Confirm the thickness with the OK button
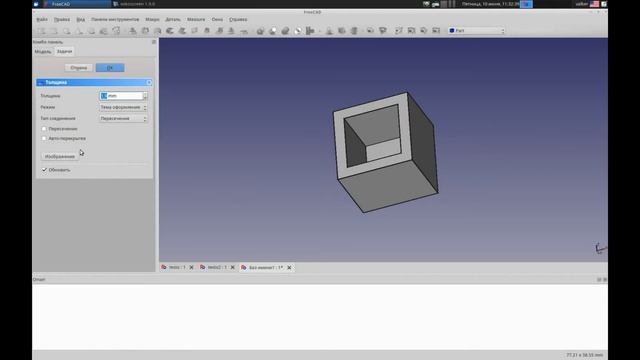Screen dimensions: 640x360 pos(110,68)
